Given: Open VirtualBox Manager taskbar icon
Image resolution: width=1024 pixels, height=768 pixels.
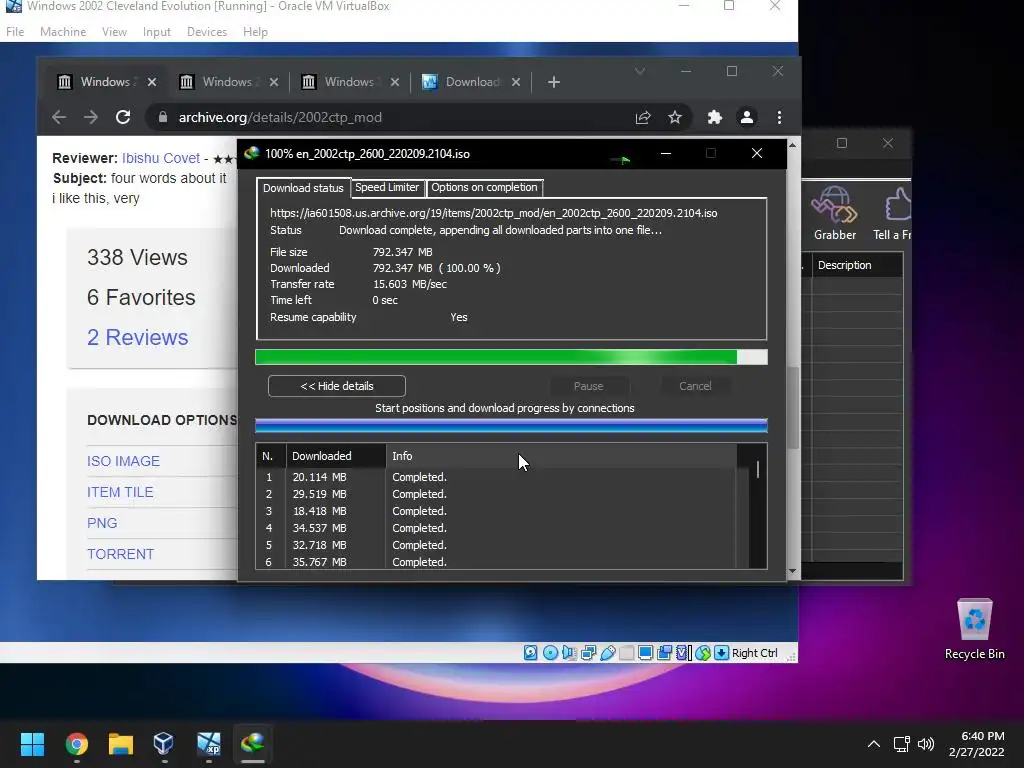Looking at the screenshot, I should coord(164,743).
